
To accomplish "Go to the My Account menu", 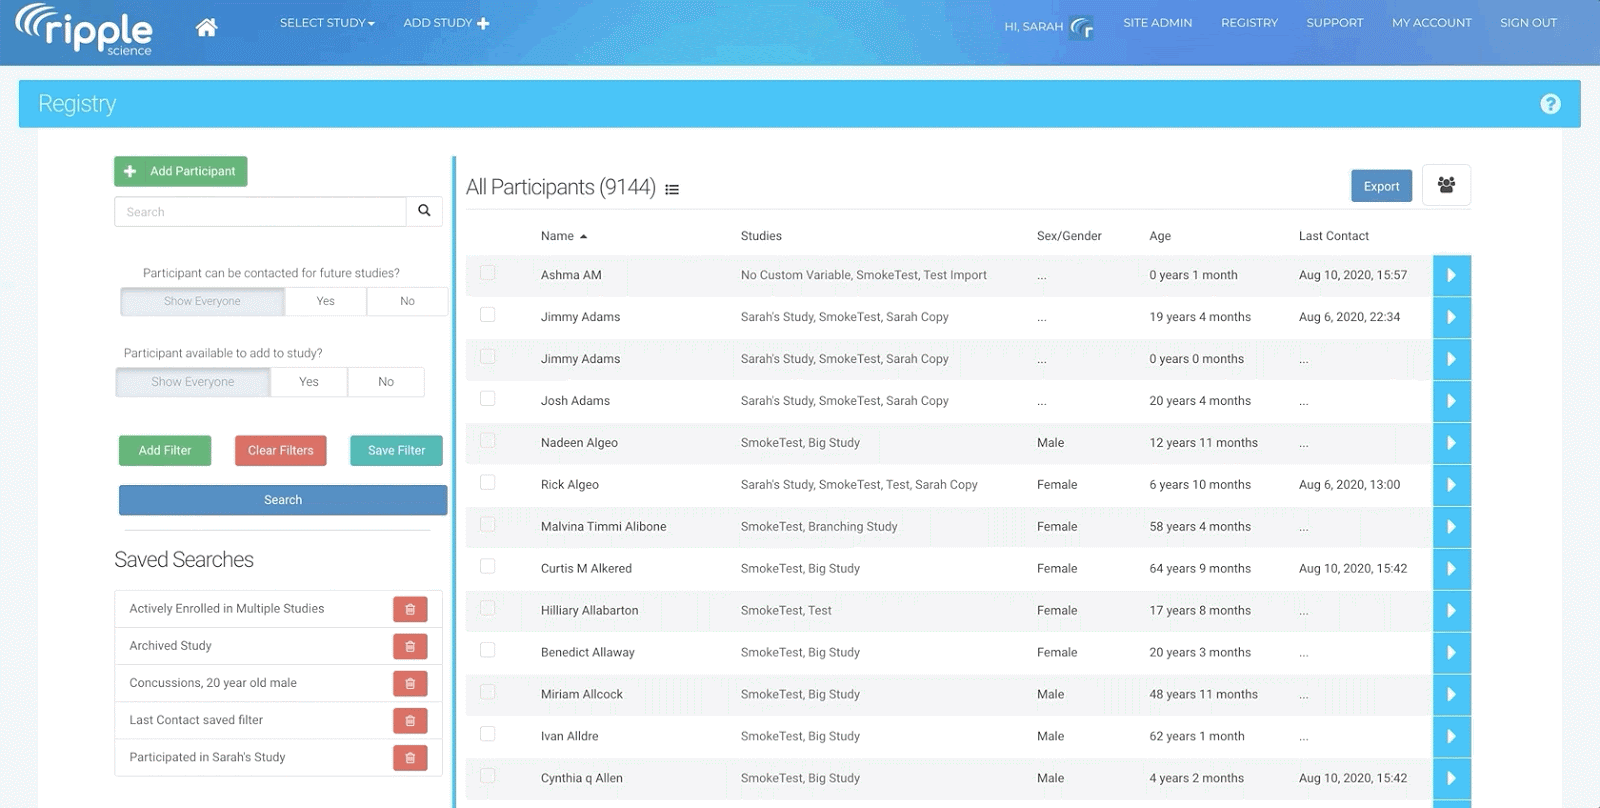I will click(1431, 23).
